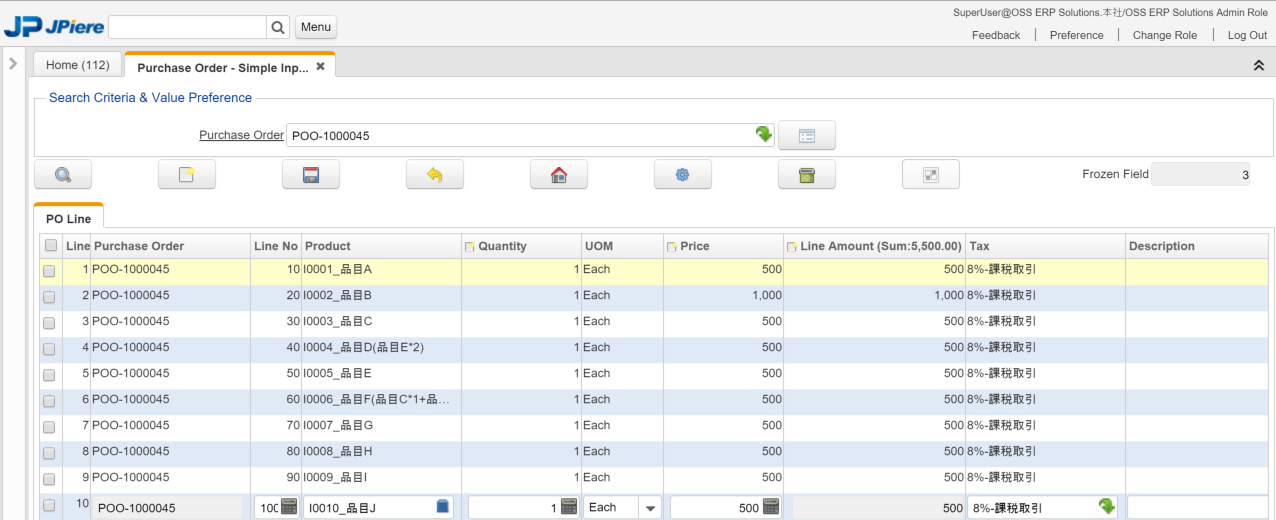Click the Description field on line 10
1276x520 pixels.
point(1196,508)
